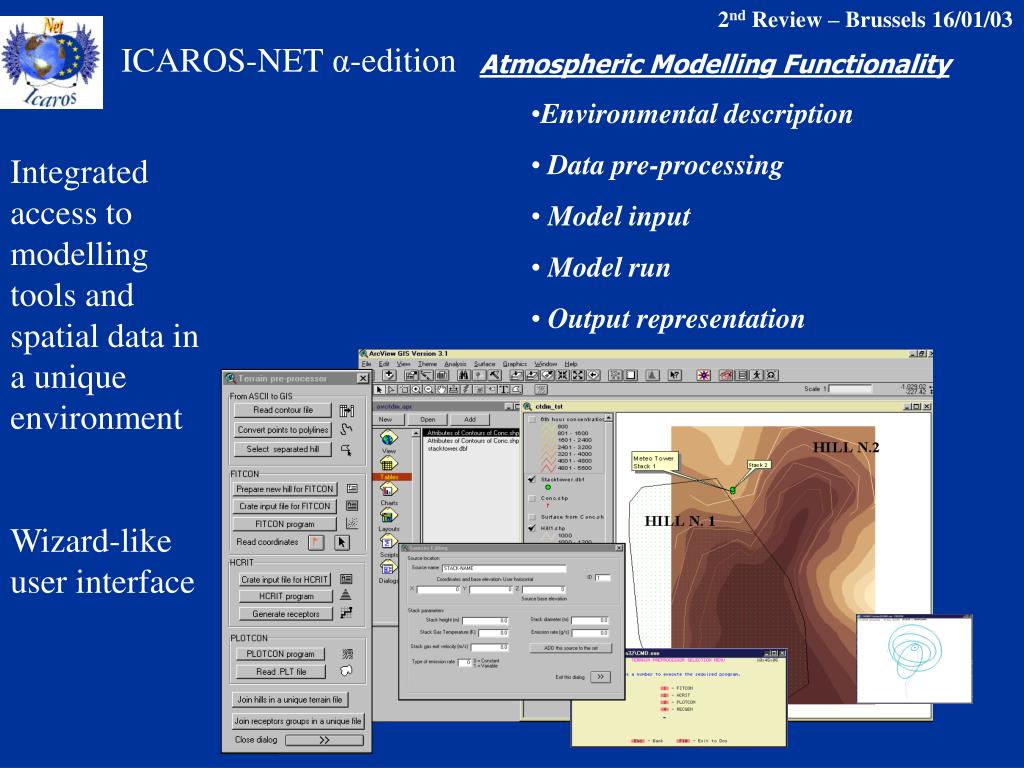Viewport: 1024px width, 768px height.
Task: Click the arrow pointer icon next to Read coordinates
Action: coord(342,542)
